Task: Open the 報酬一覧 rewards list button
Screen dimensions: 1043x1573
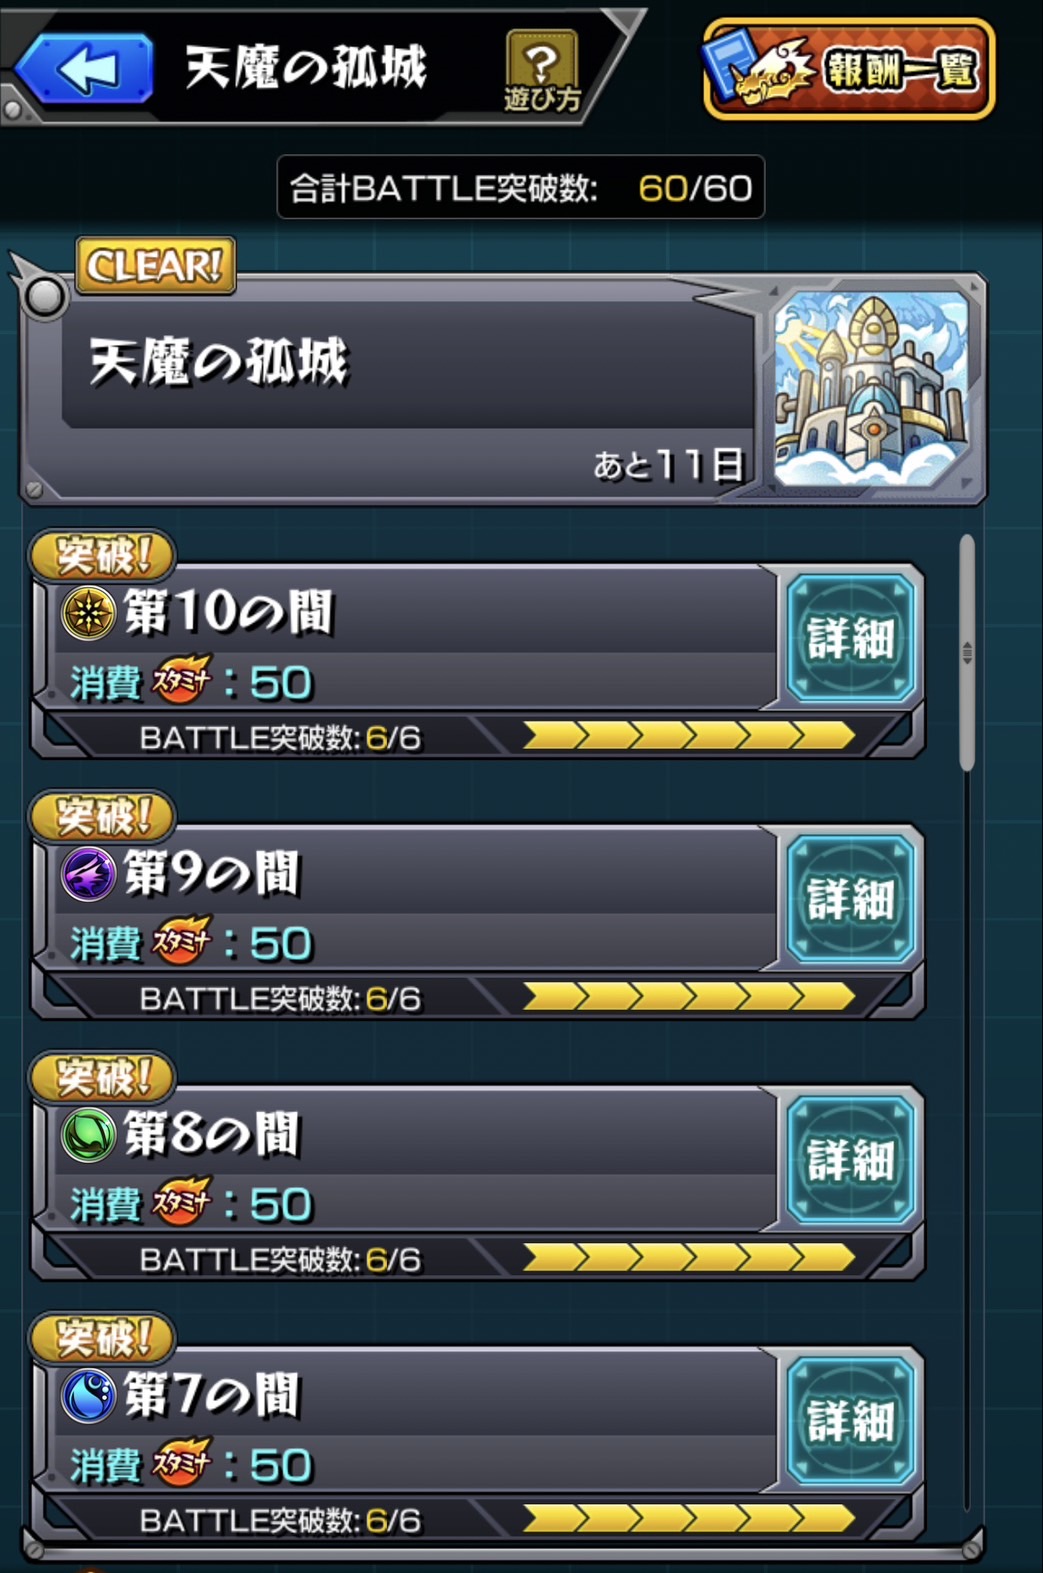Action: (848, 69)
